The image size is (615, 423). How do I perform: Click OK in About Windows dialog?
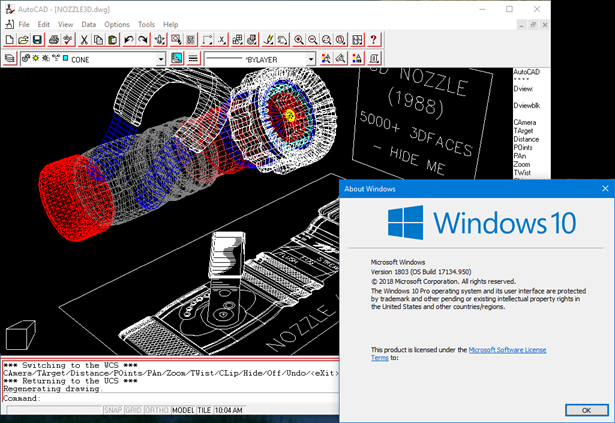pos(586,410)
